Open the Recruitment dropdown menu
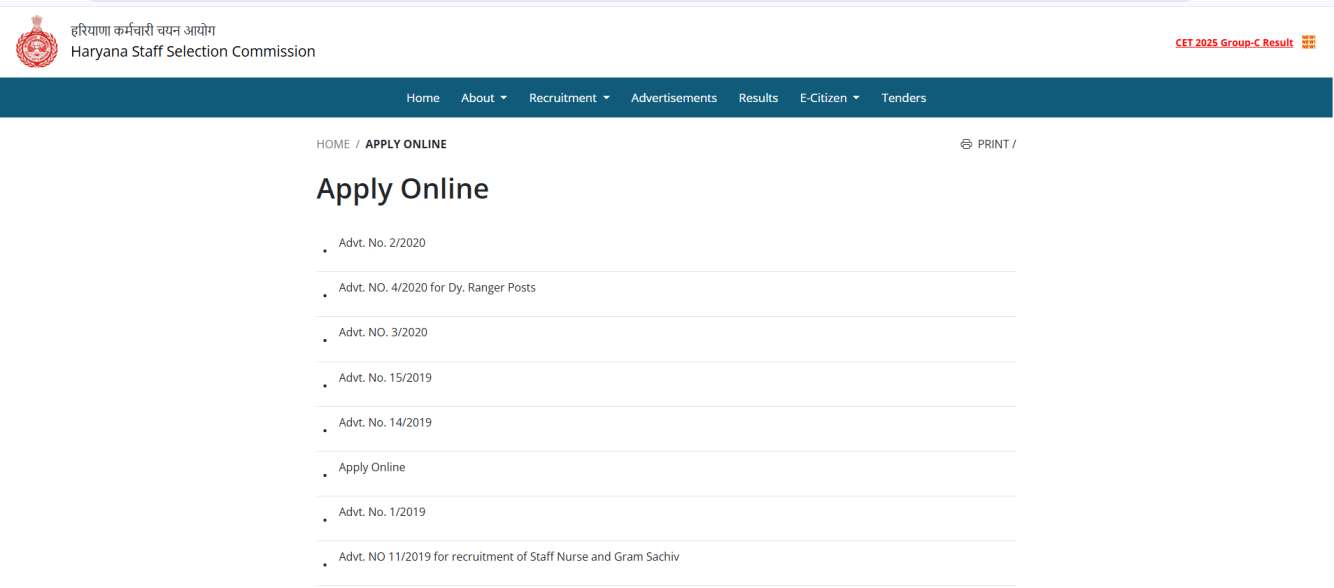The image size is (1334, 588). coord(568,97)
